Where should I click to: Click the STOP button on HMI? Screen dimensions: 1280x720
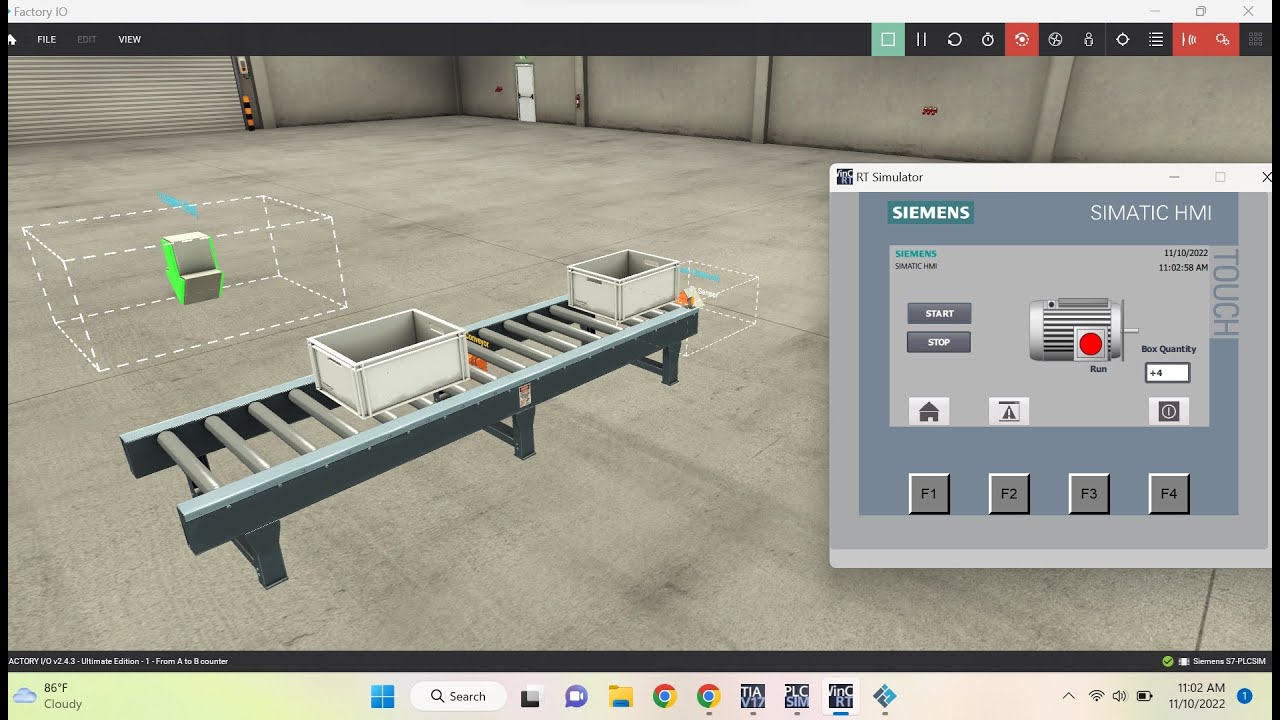click(939, 342)
